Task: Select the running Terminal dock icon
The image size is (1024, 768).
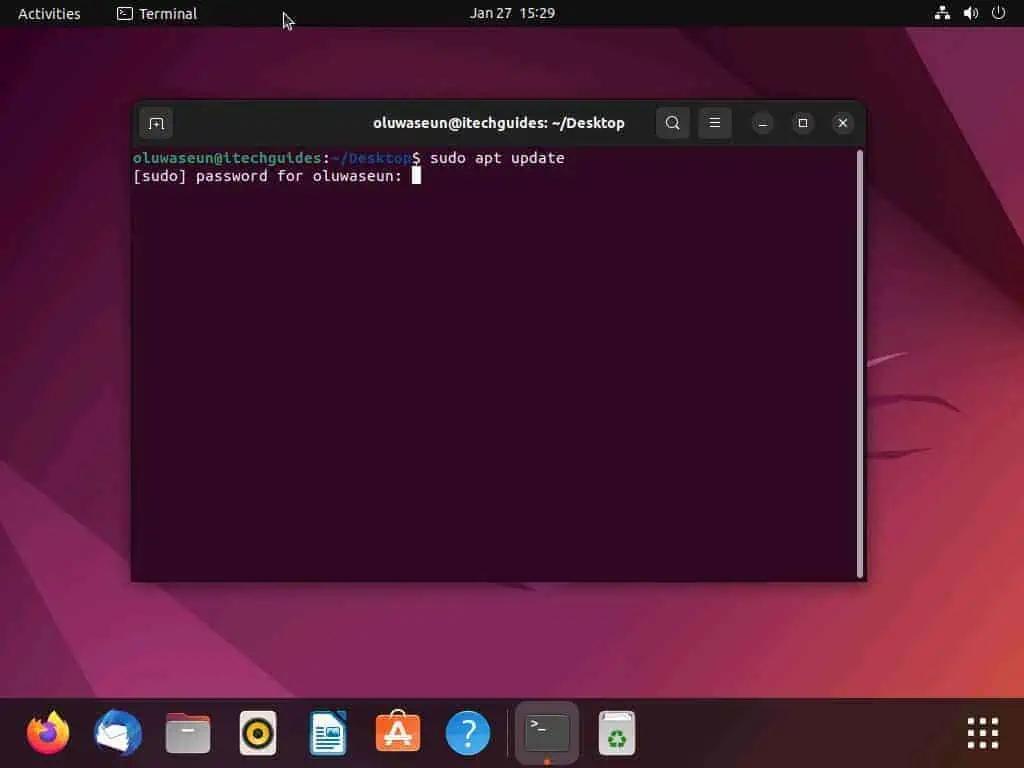Action: coord(545,732)
